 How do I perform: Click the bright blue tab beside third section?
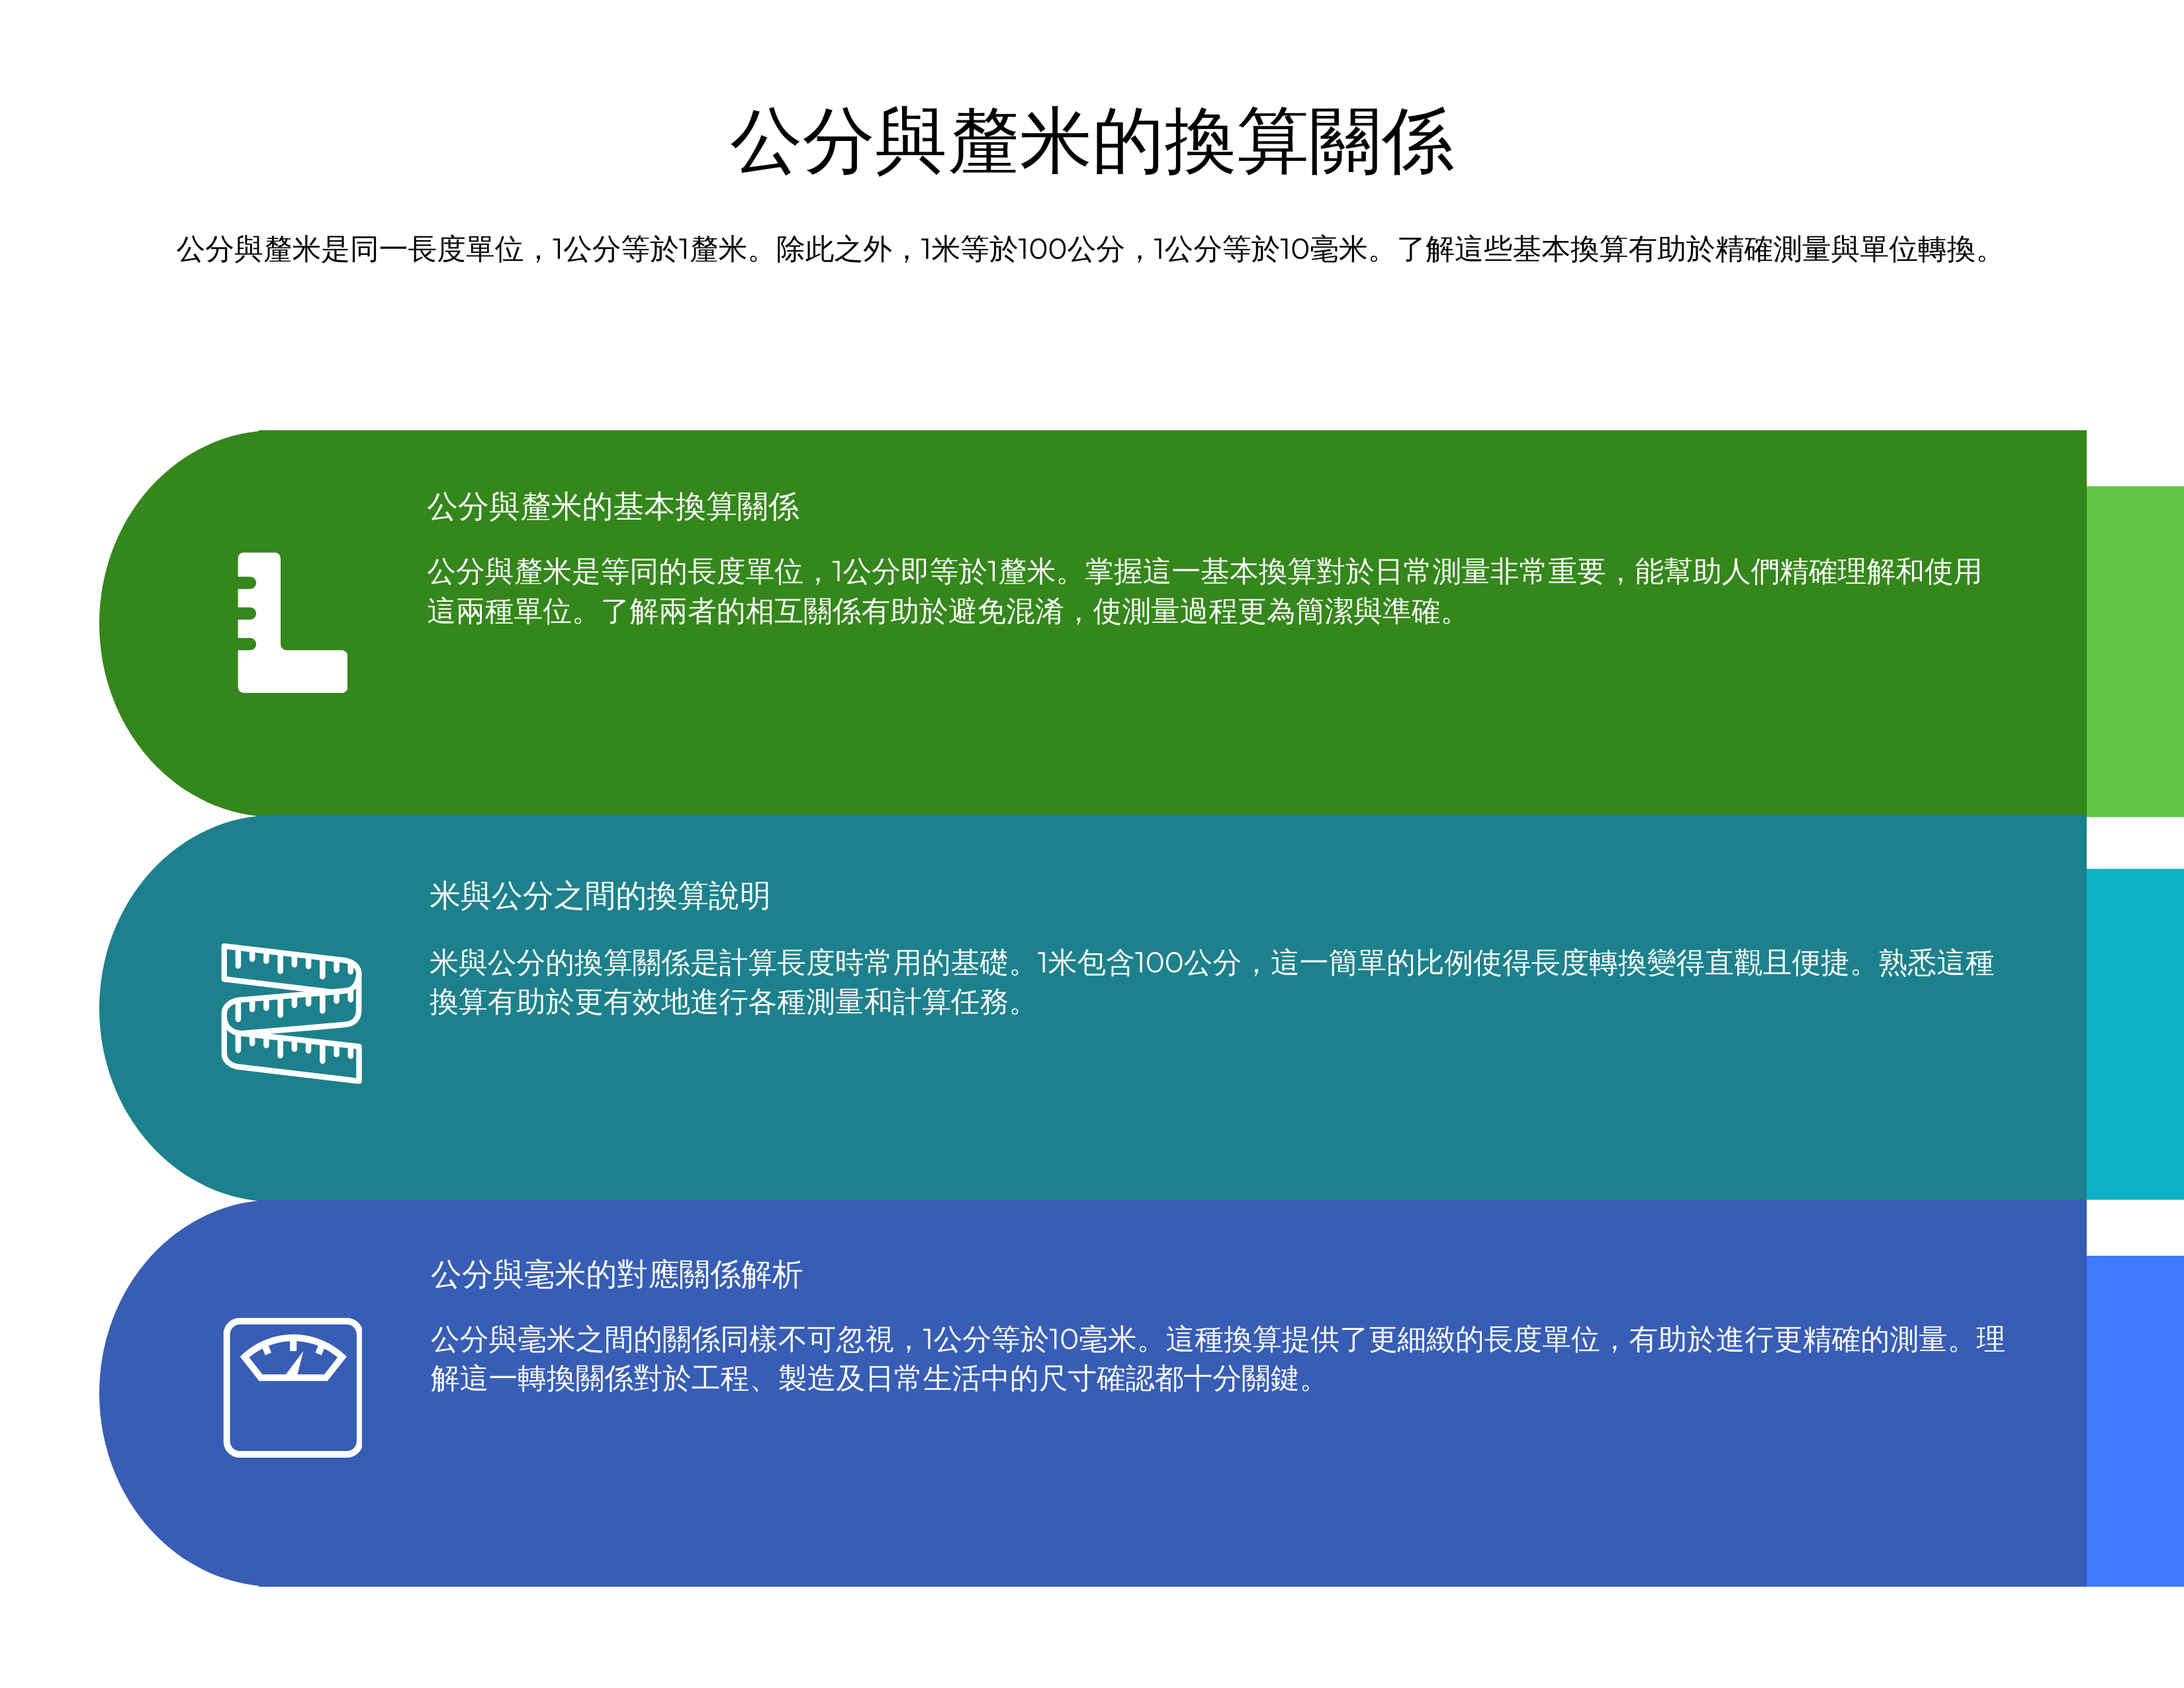pos(2135,1421)
